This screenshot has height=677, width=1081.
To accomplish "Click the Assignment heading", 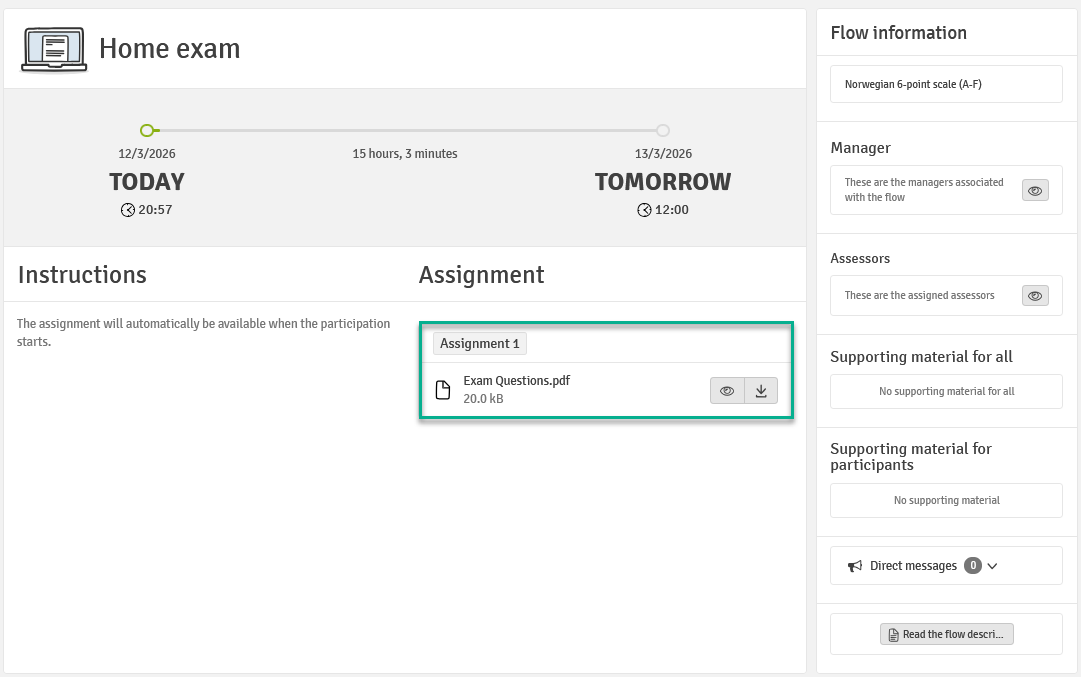I will 481,275.
